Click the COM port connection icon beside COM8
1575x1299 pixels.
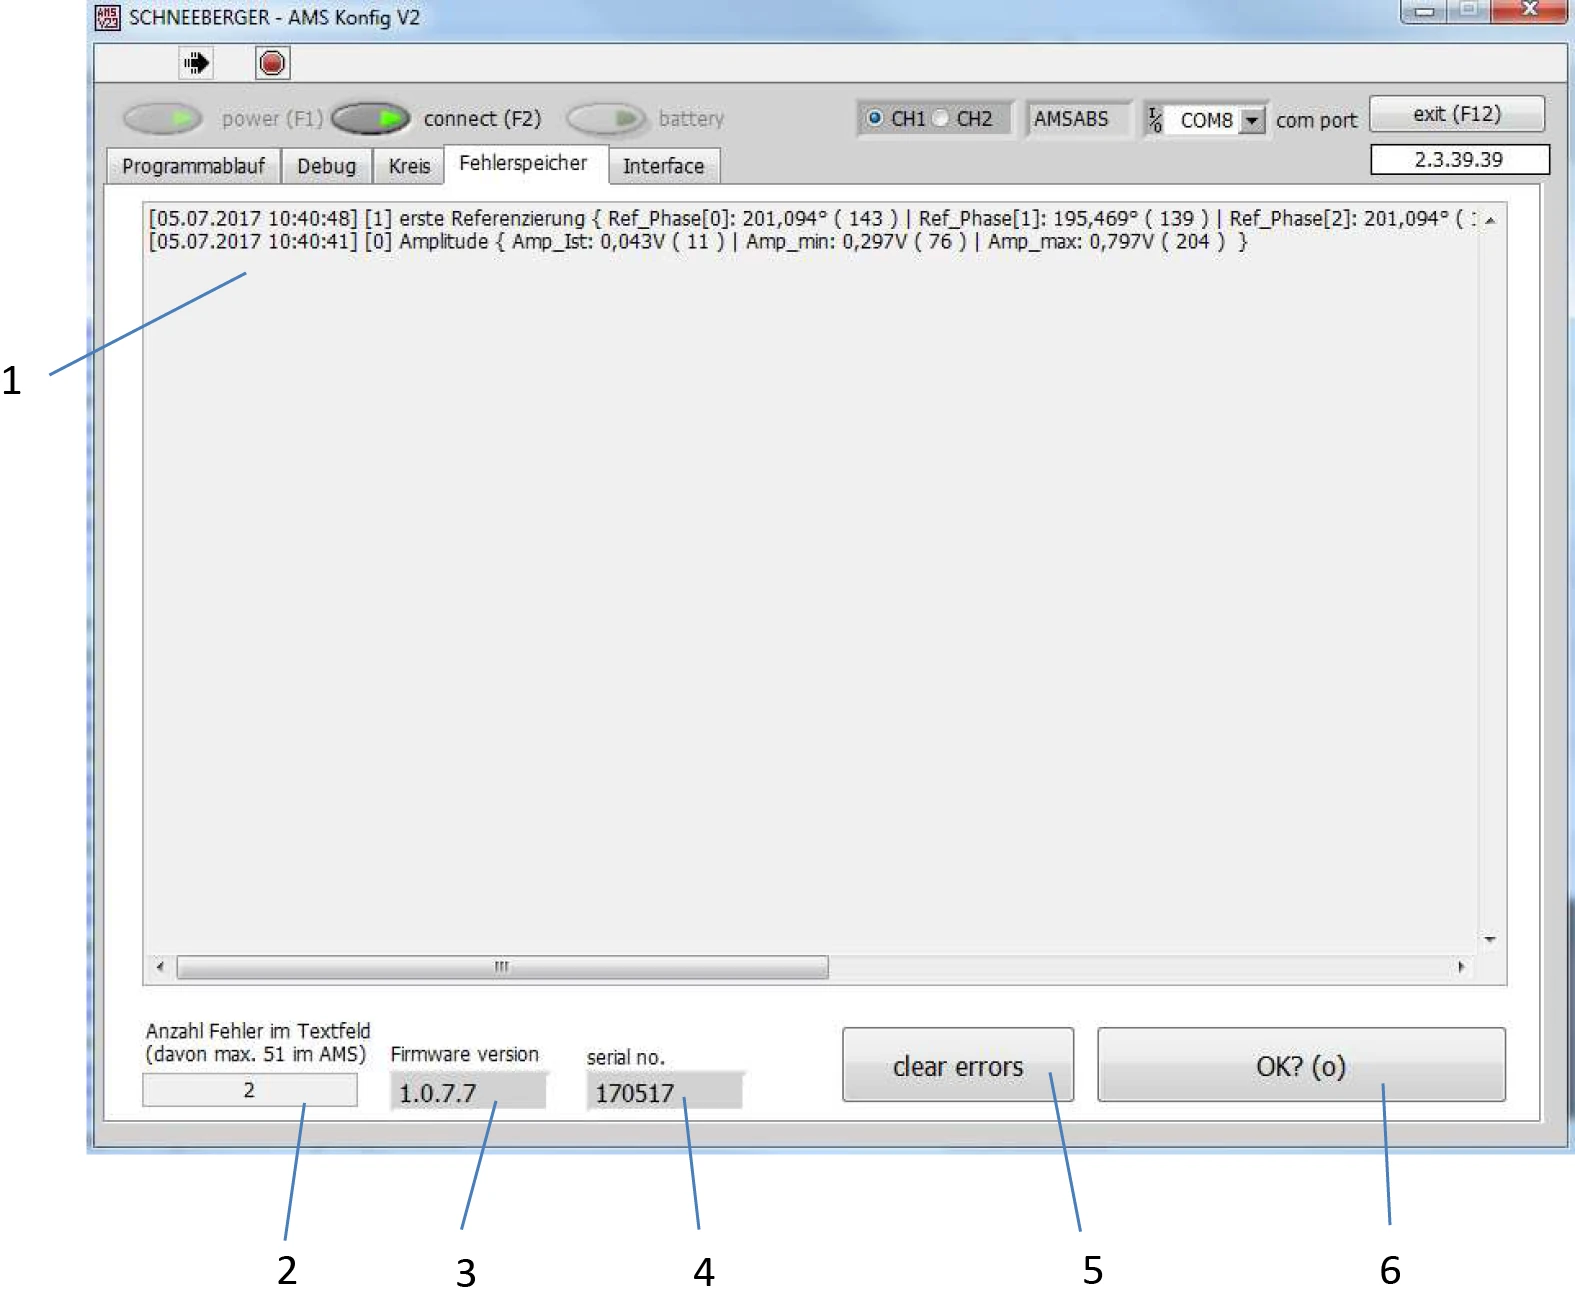coord(1155,120)
